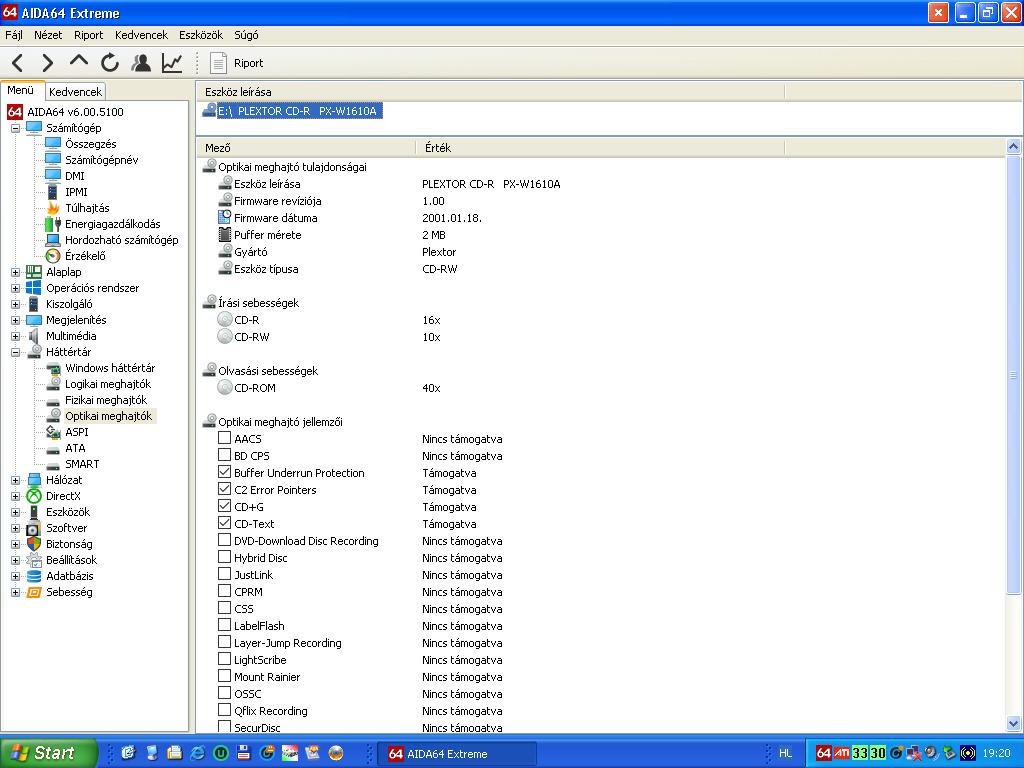This screenshot has width=1024, height=768.
Task: Expand the Operációs rendszer node
Action: [x=15, y=288]
